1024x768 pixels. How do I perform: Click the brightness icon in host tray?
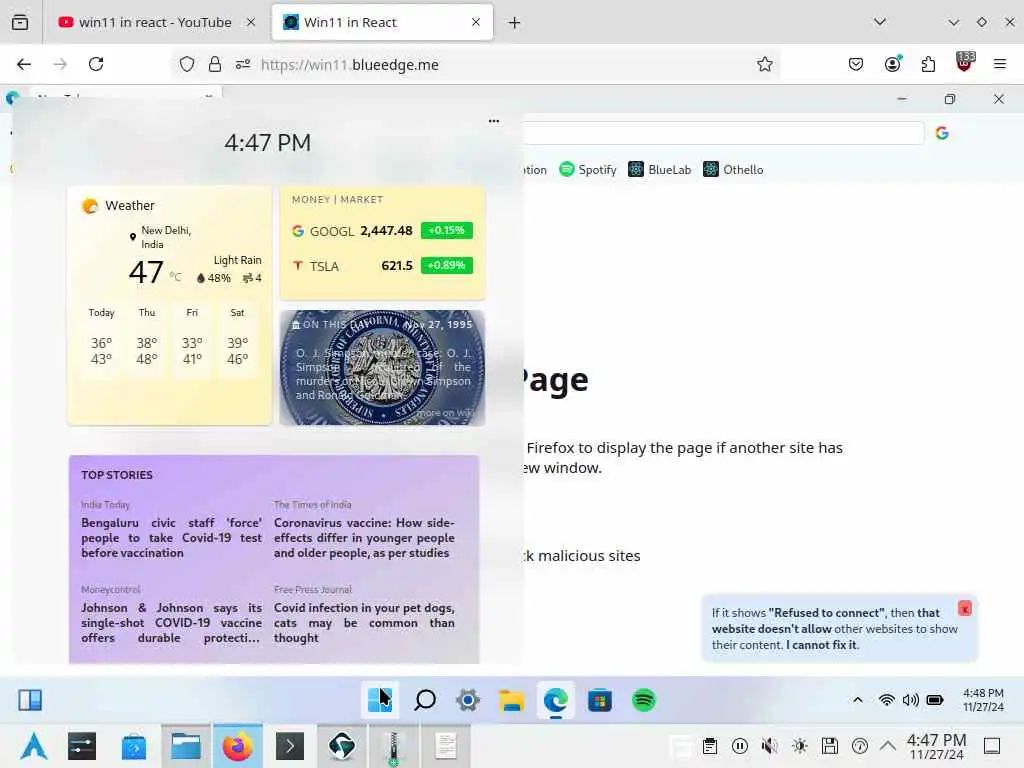(x=800, y=746)
